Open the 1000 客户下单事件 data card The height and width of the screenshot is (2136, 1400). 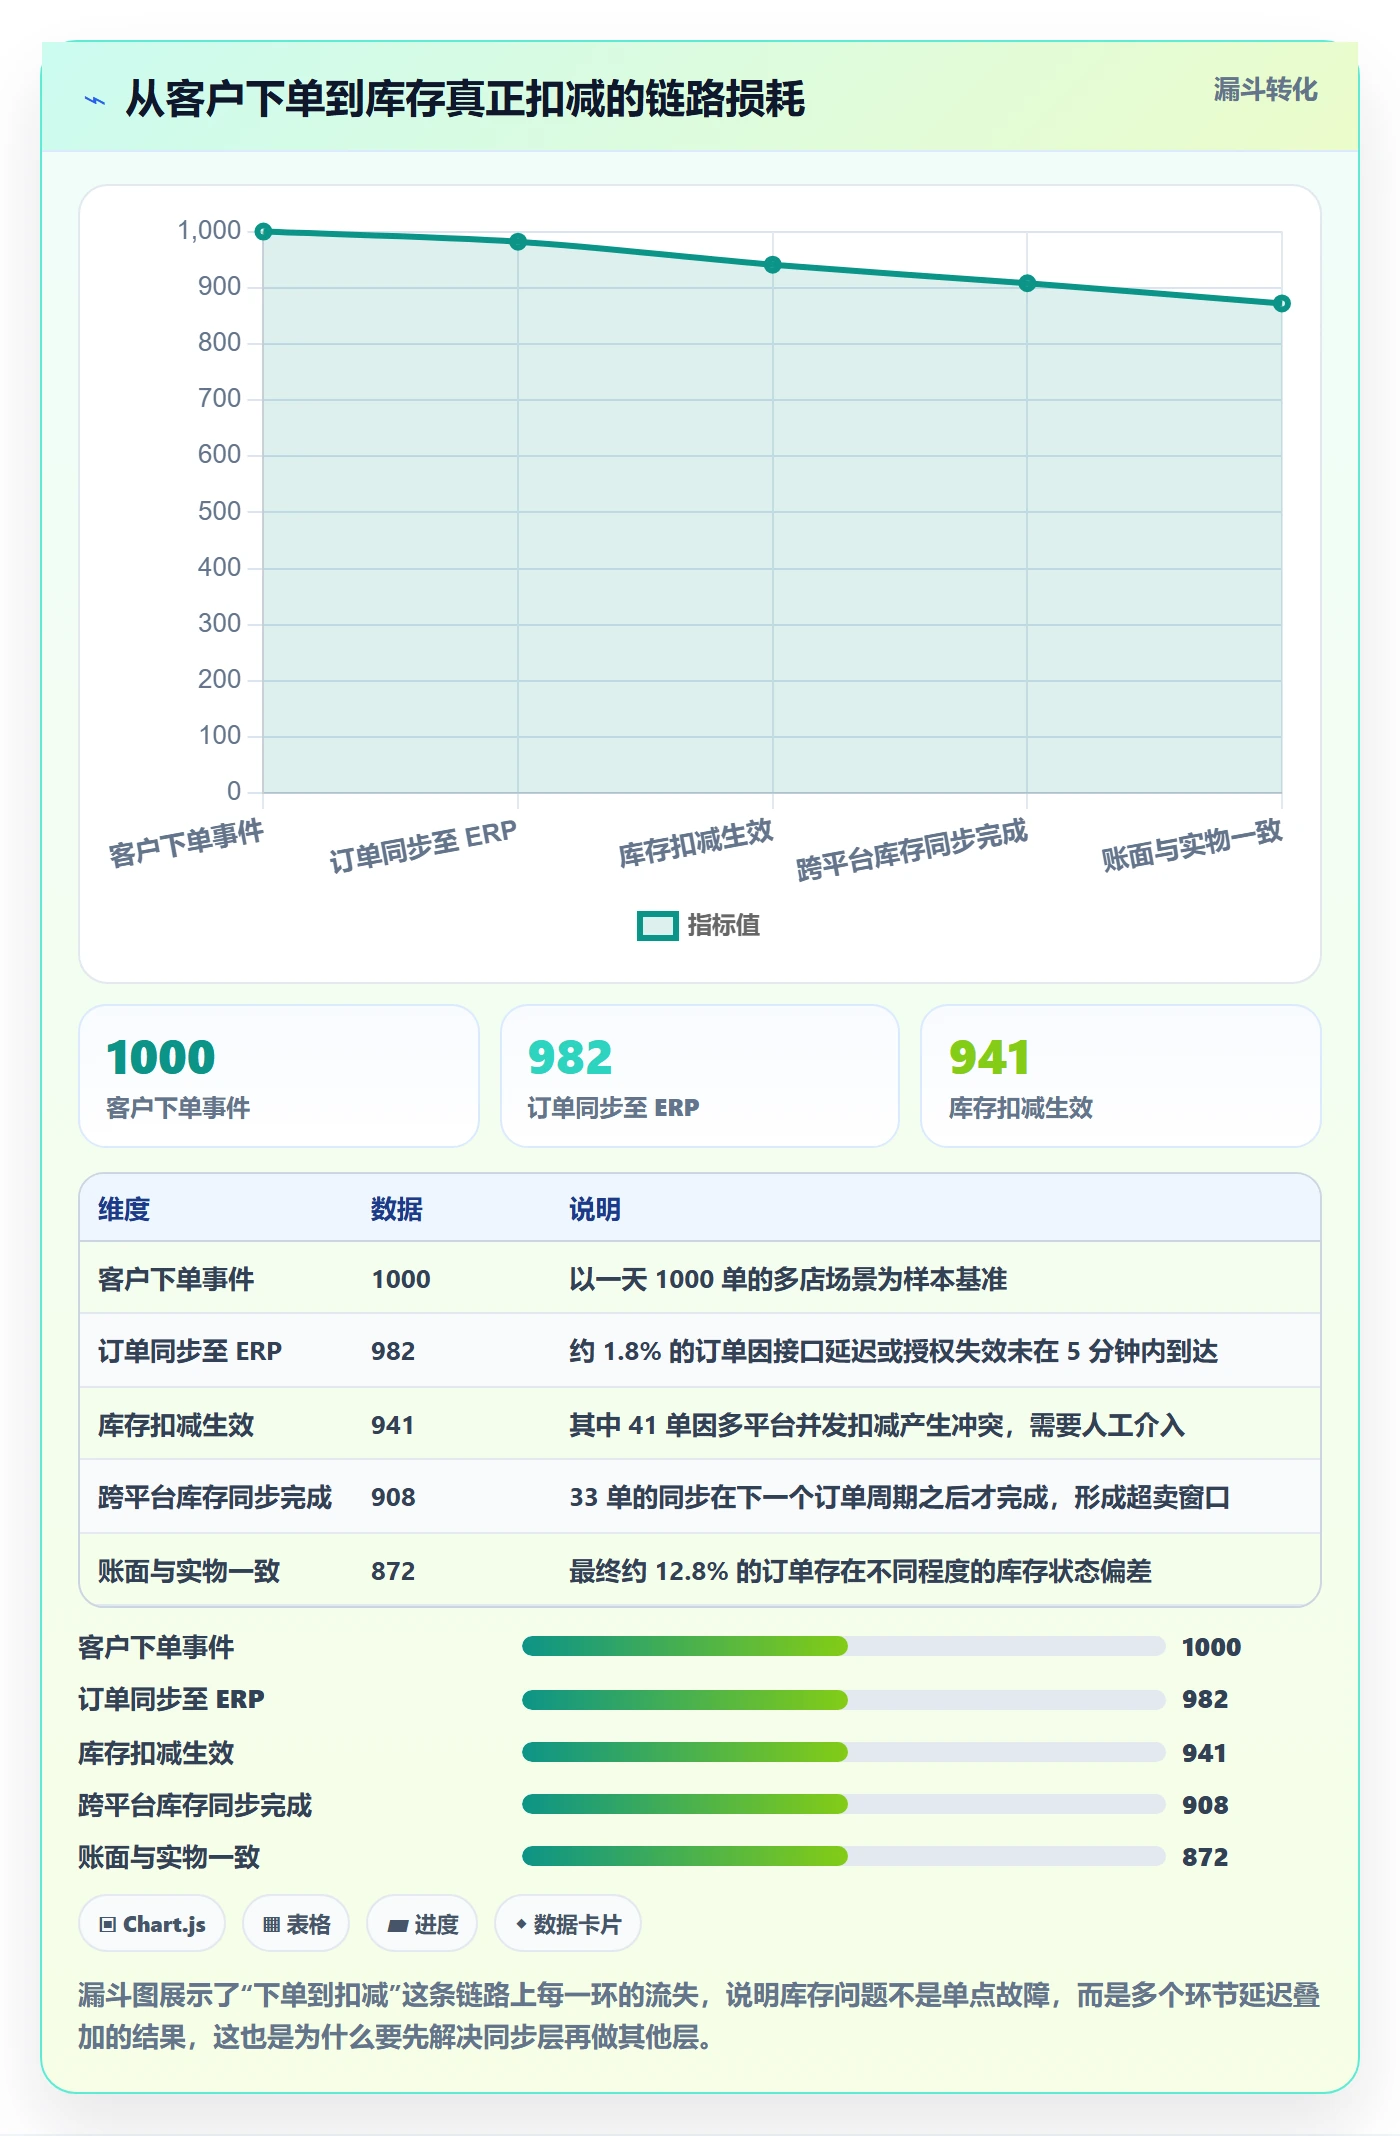coord(279,1076)
